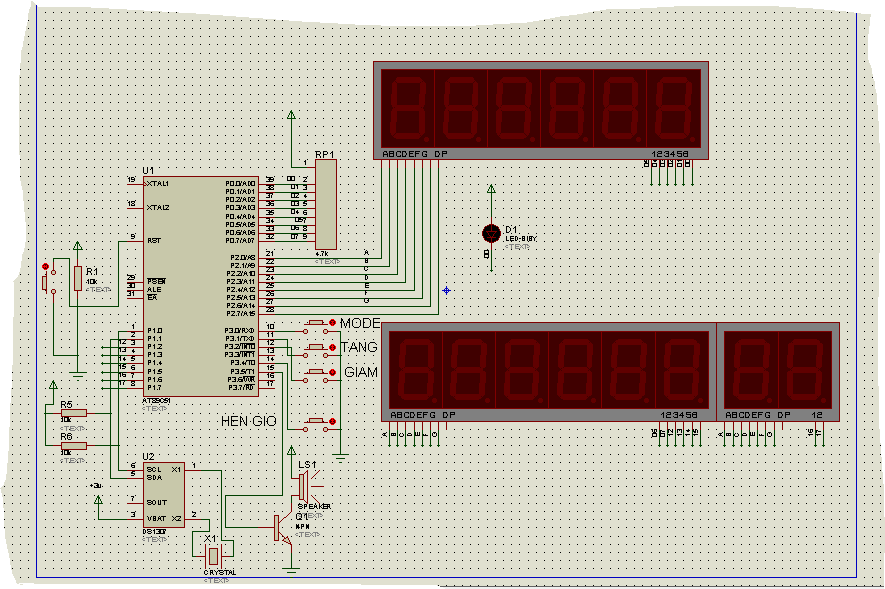This screenshot has height=589, width=885.
Task: Push the TANG push-button actuator
Action: tap(316, 347)
